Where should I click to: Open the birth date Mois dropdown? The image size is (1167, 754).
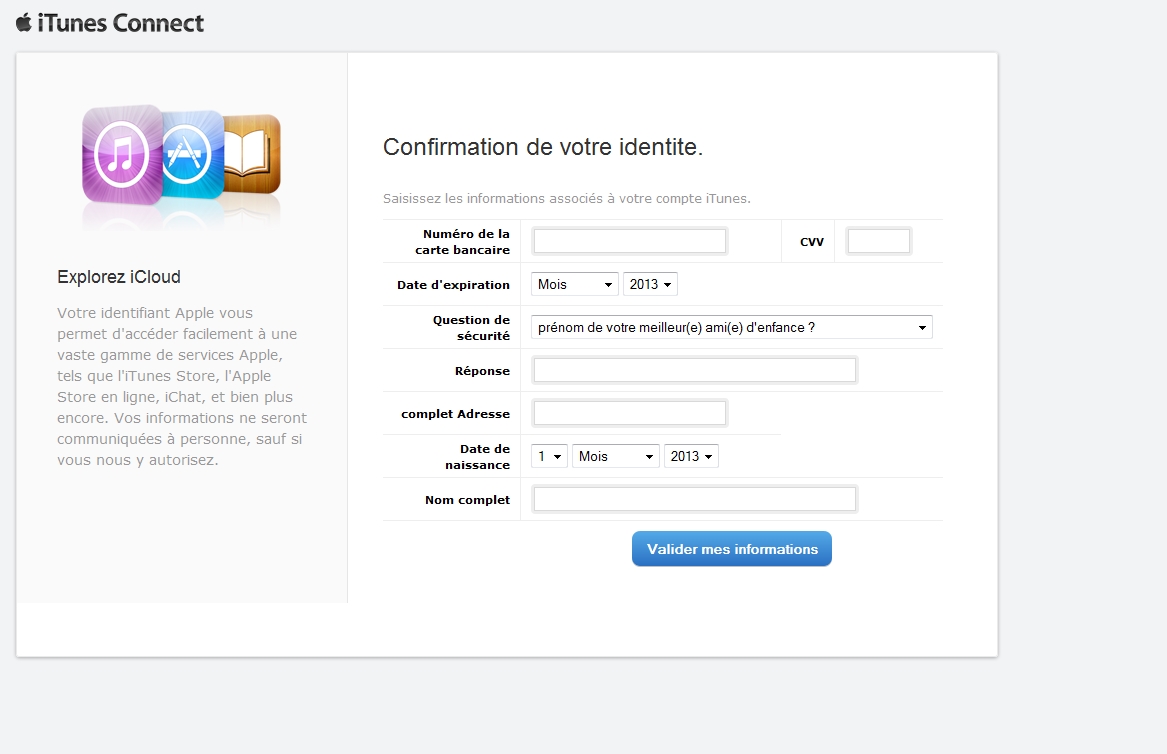tap(616, 456)
